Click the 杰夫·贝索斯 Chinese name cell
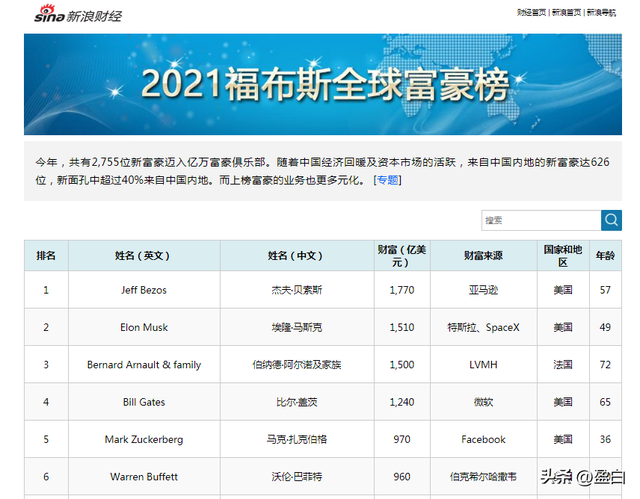Screen dimensions: 640x499 click(297, 290)
